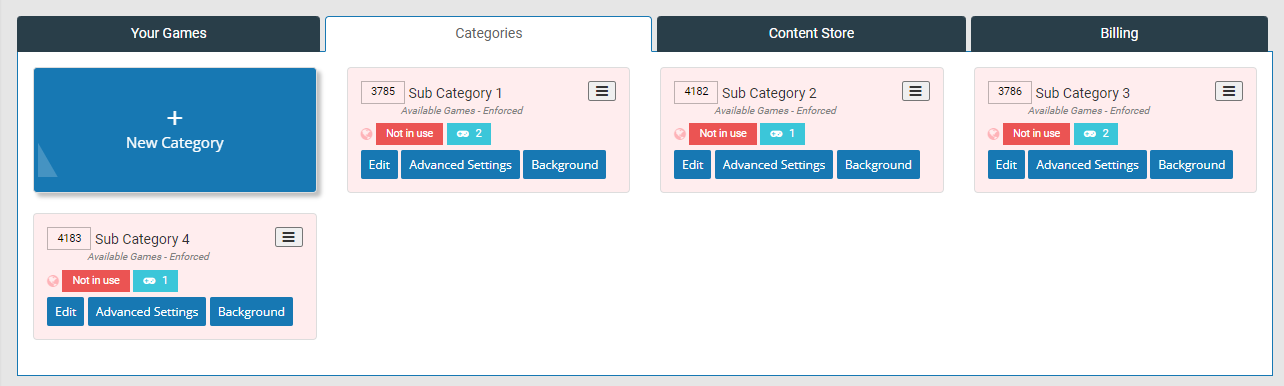Switch to the Your Games tab
Screen dimensions: 1284x386
tap(169, 33)
